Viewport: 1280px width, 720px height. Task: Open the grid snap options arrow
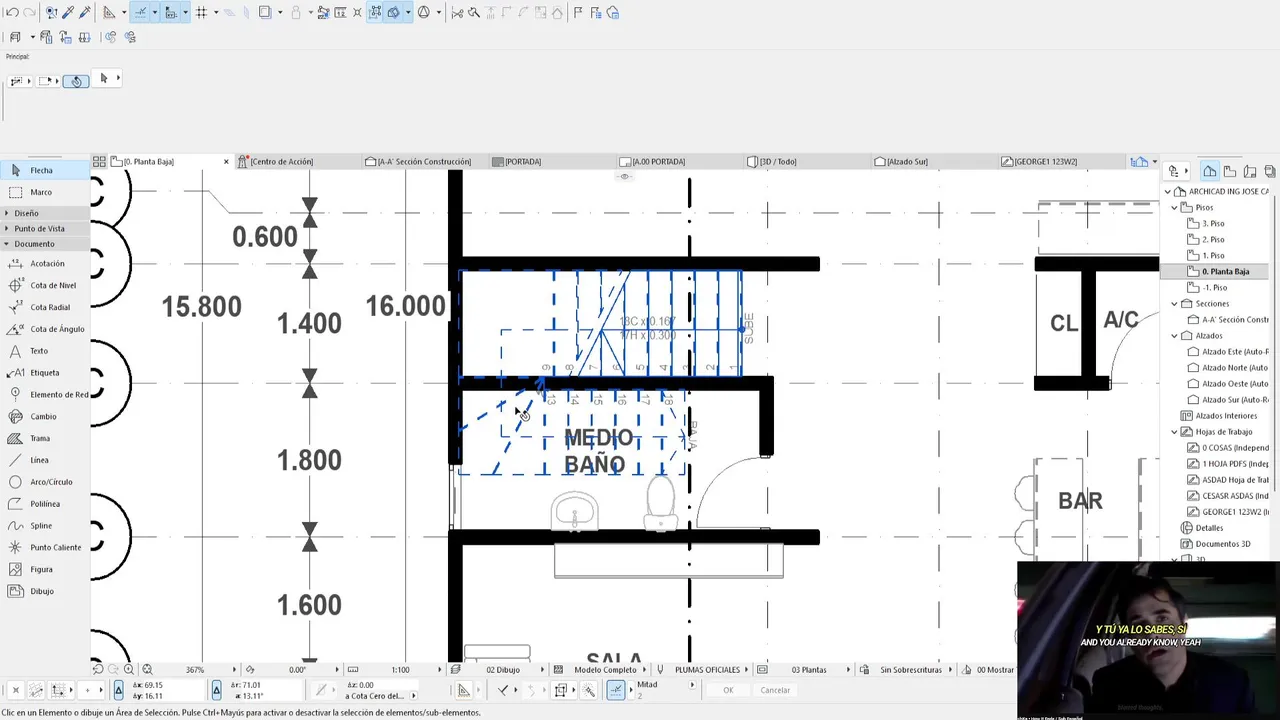pyautogui.click(x=215, y=13)
